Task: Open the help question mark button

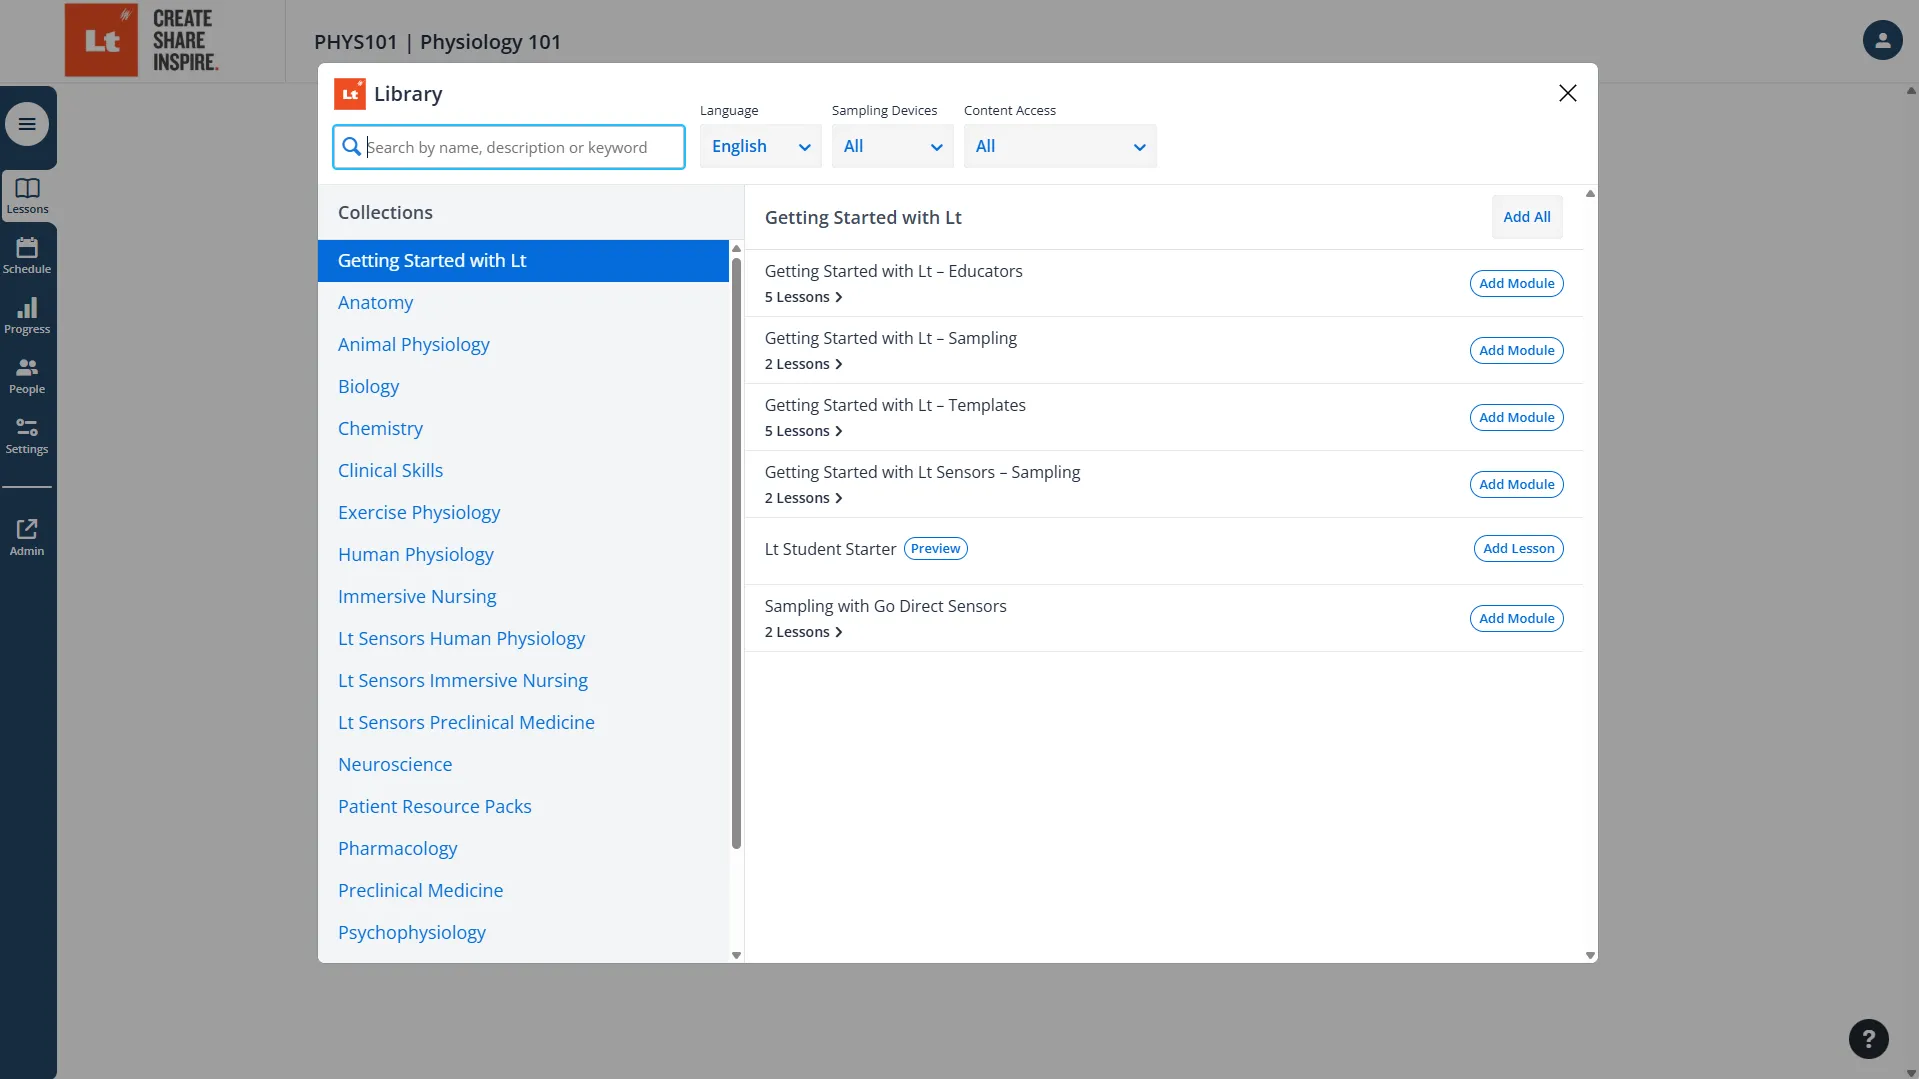Action: (x=1868, y=1039)
